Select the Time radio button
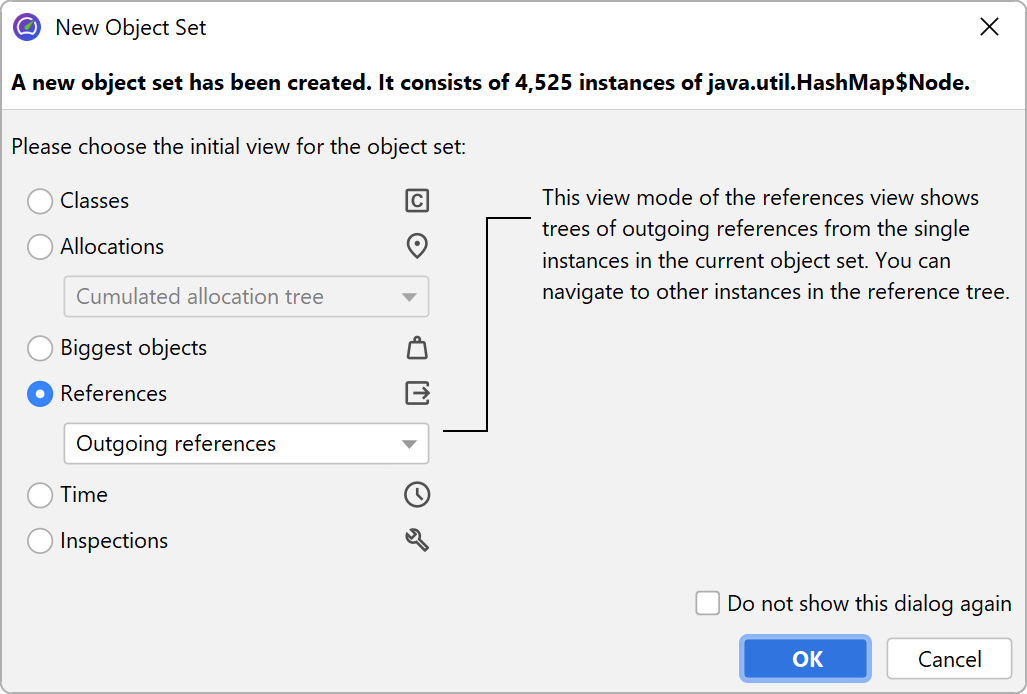 [40, 495]
